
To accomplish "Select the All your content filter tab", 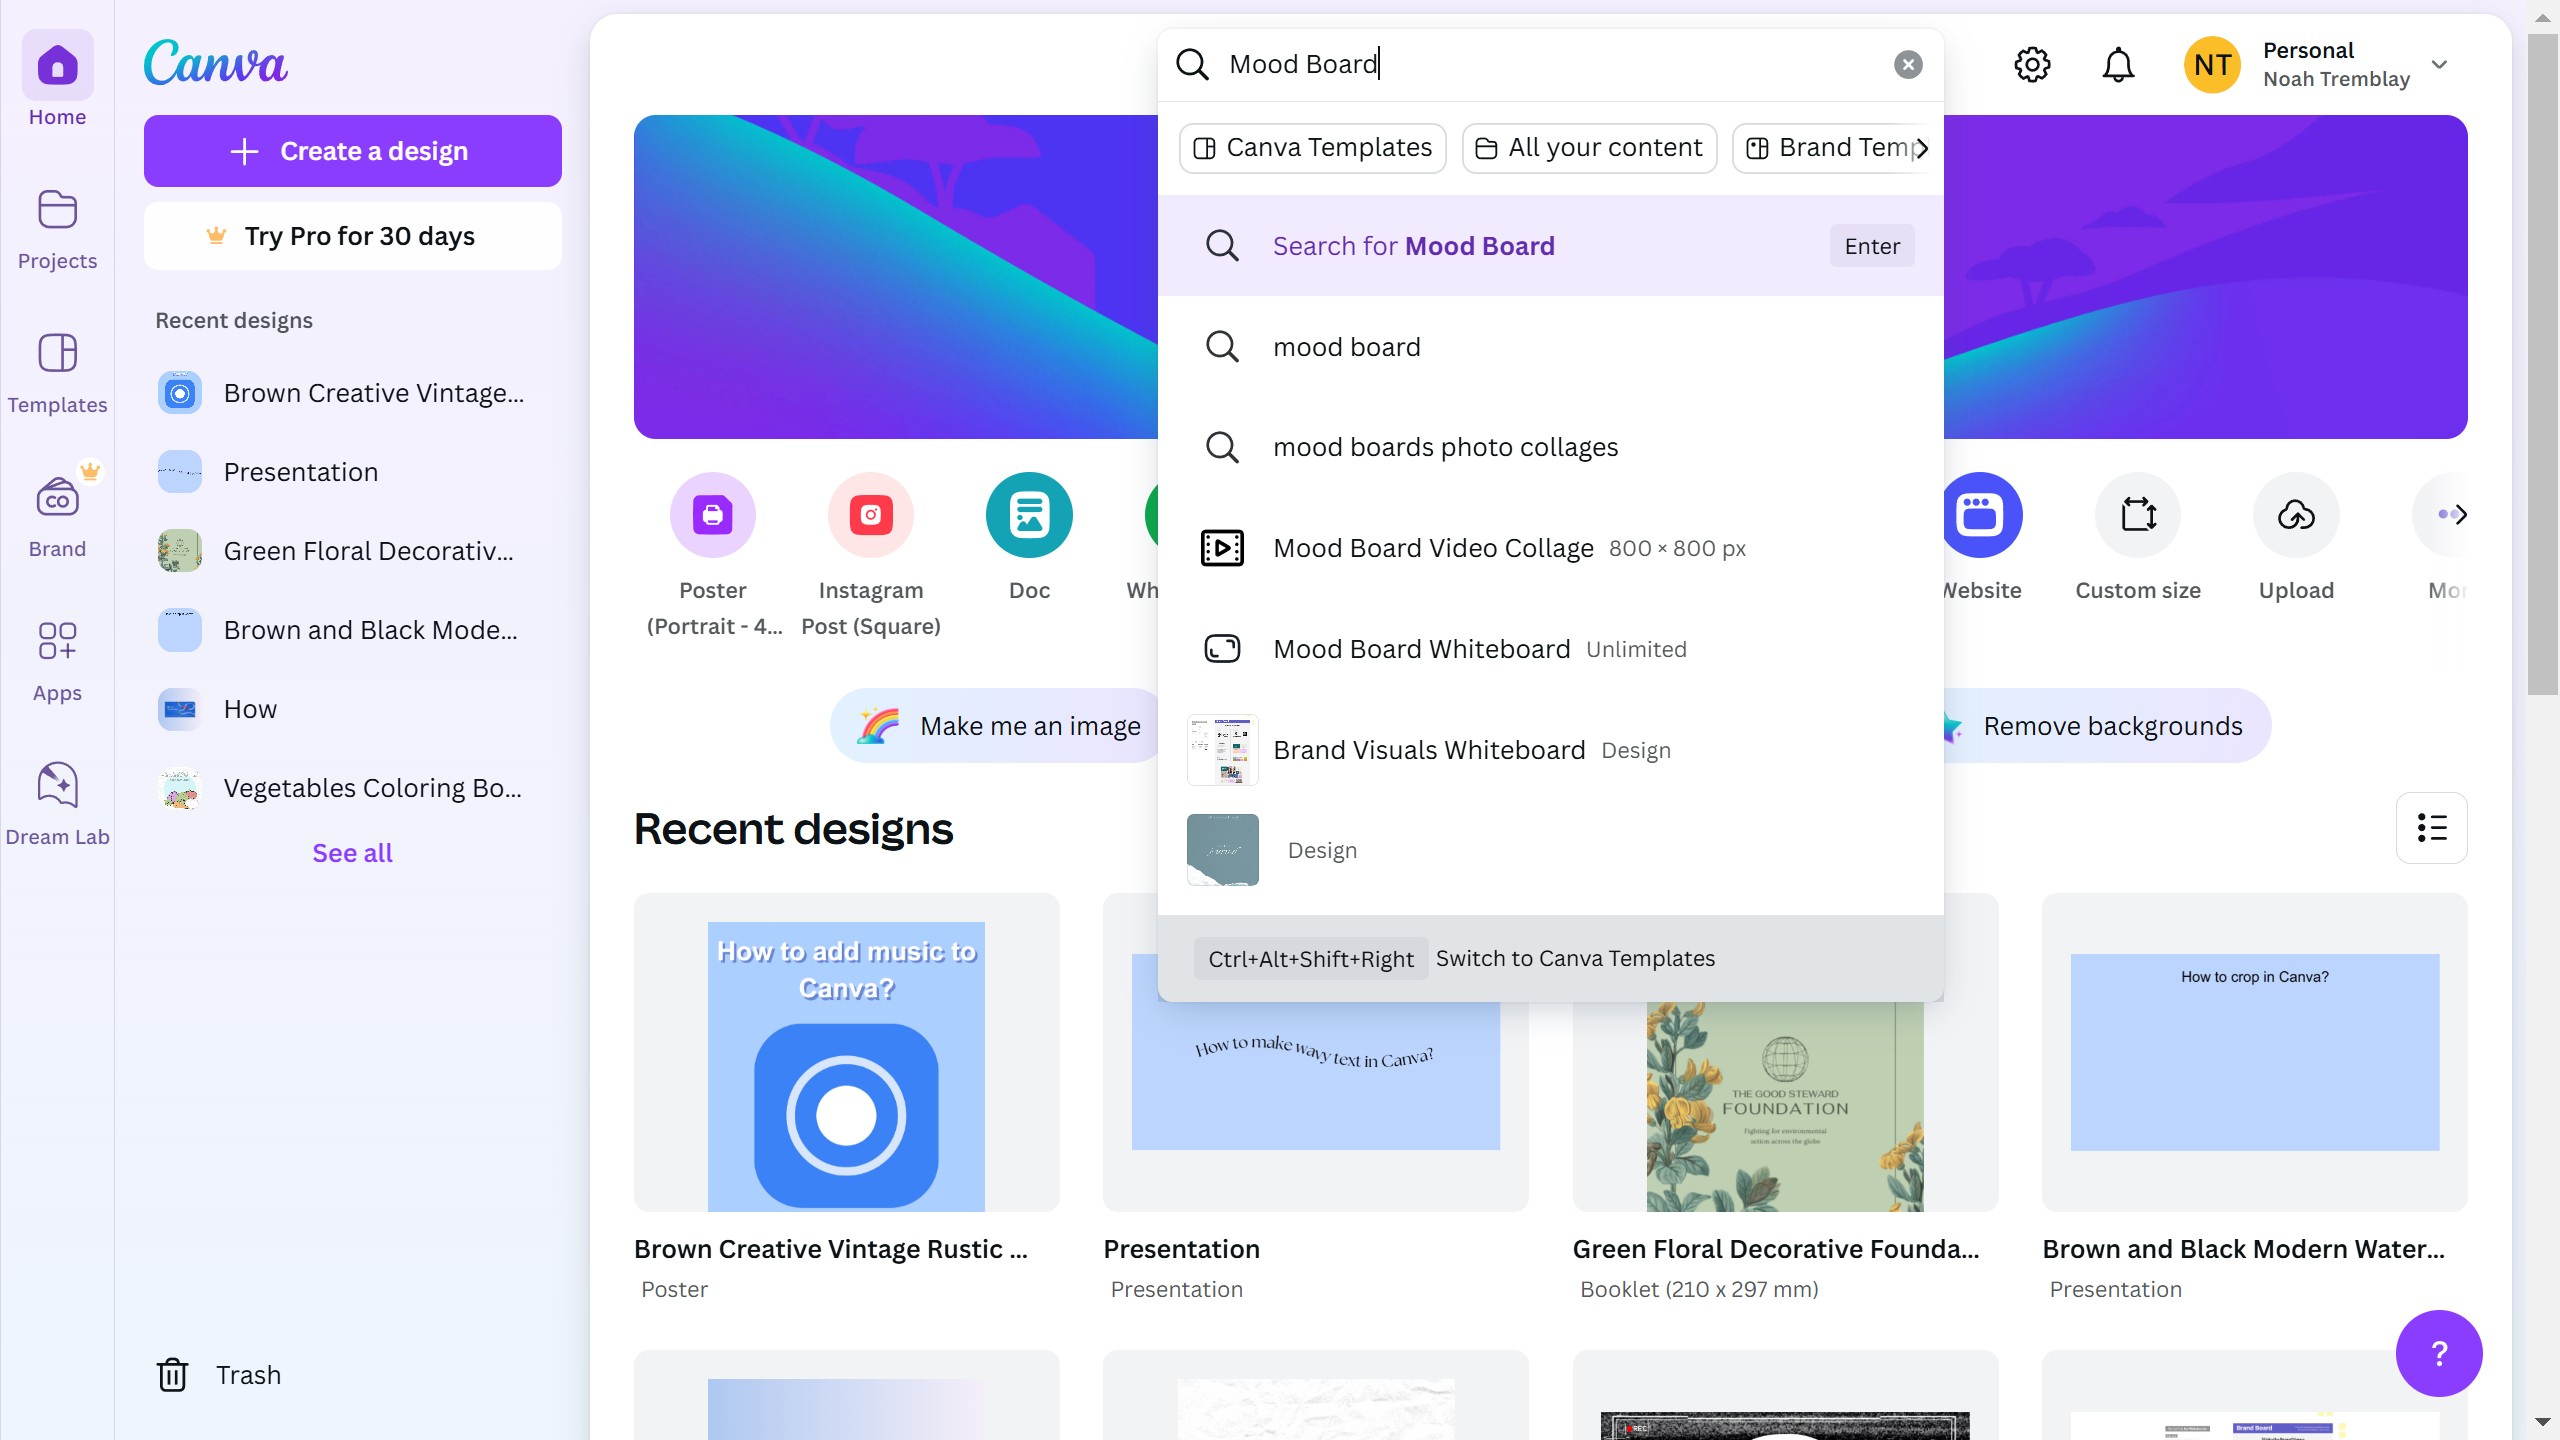I will pyautogui.click(x=1588, y=148).
